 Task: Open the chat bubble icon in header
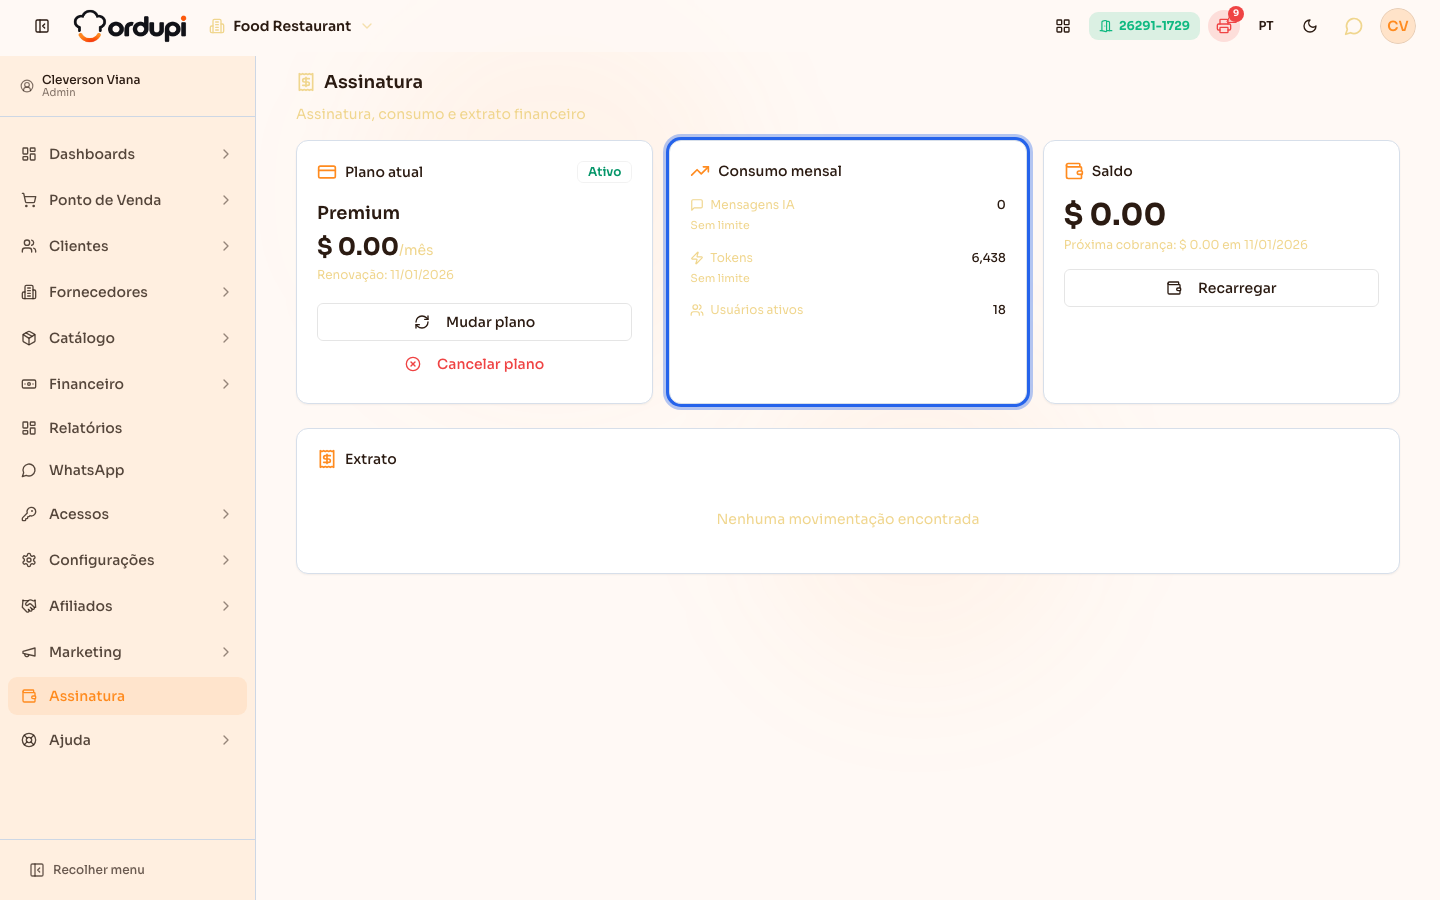(x=1353, y=26)
